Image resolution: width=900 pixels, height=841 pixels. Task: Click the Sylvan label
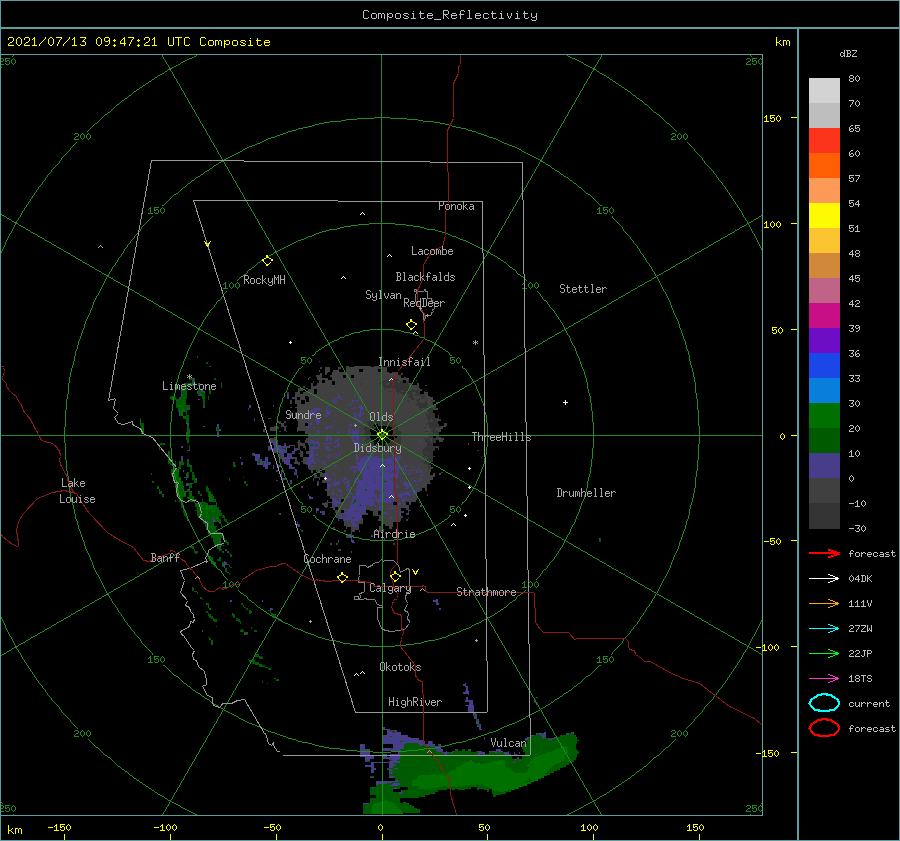point(383,295)
